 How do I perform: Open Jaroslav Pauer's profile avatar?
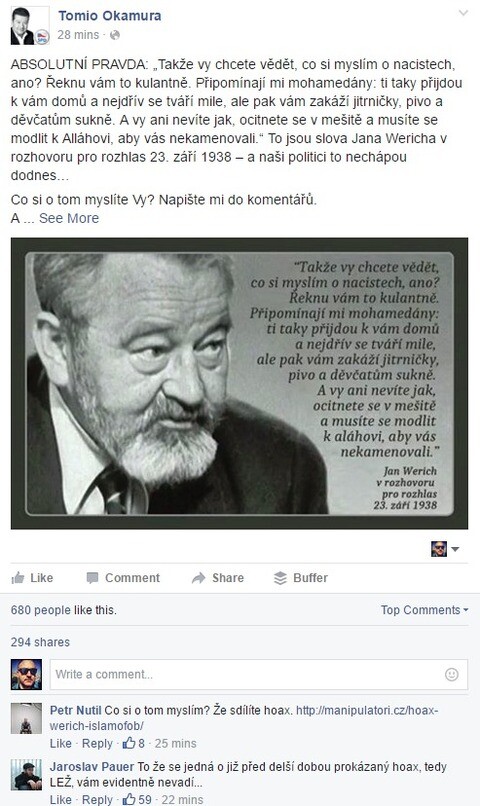[x=26, y=775]
